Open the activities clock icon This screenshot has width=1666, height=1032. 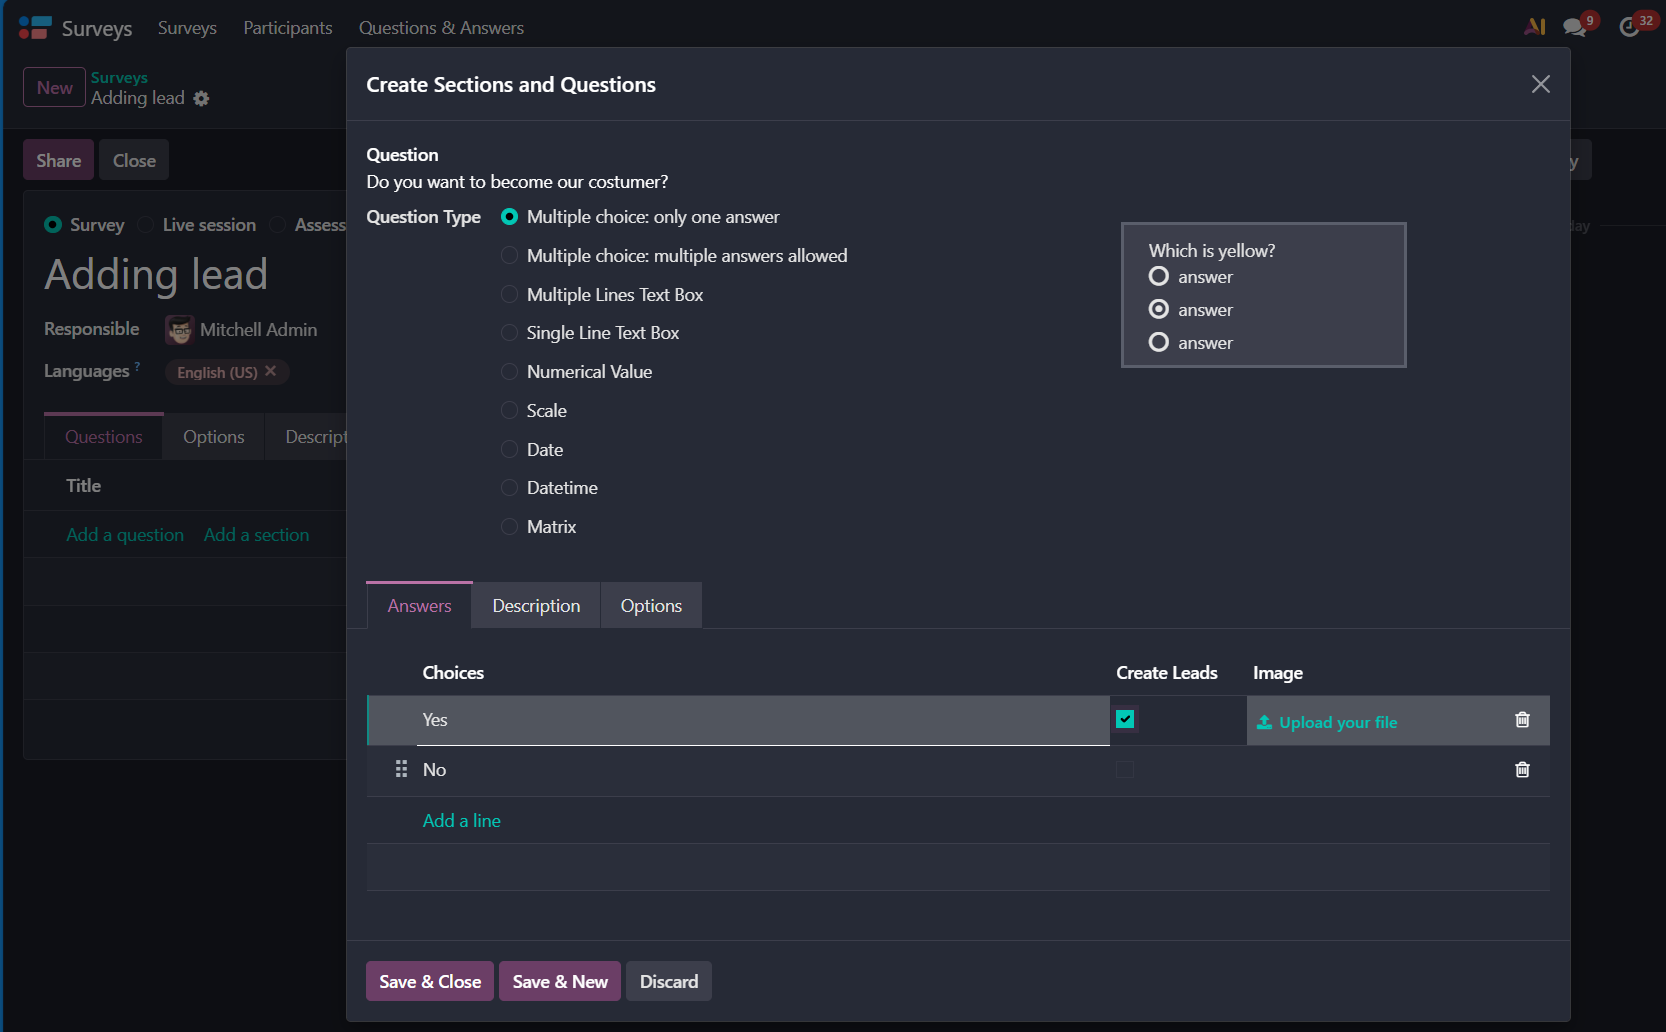(1629, 27)
